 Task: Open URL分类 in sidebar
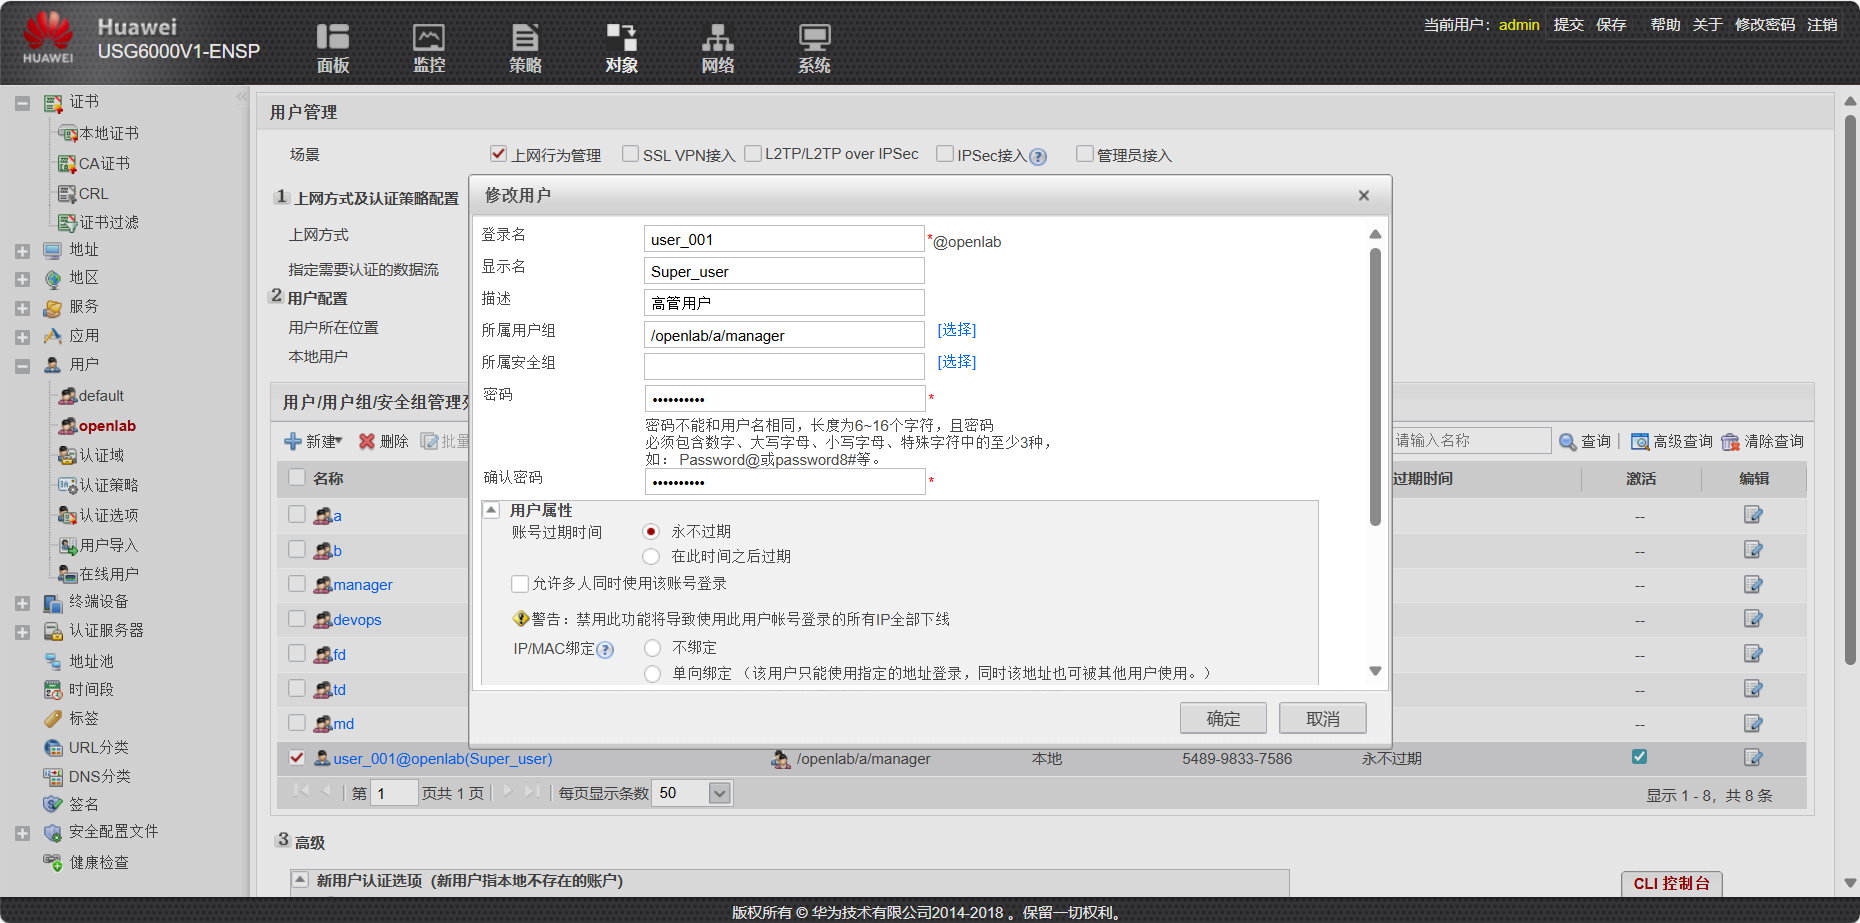(98, 747)
